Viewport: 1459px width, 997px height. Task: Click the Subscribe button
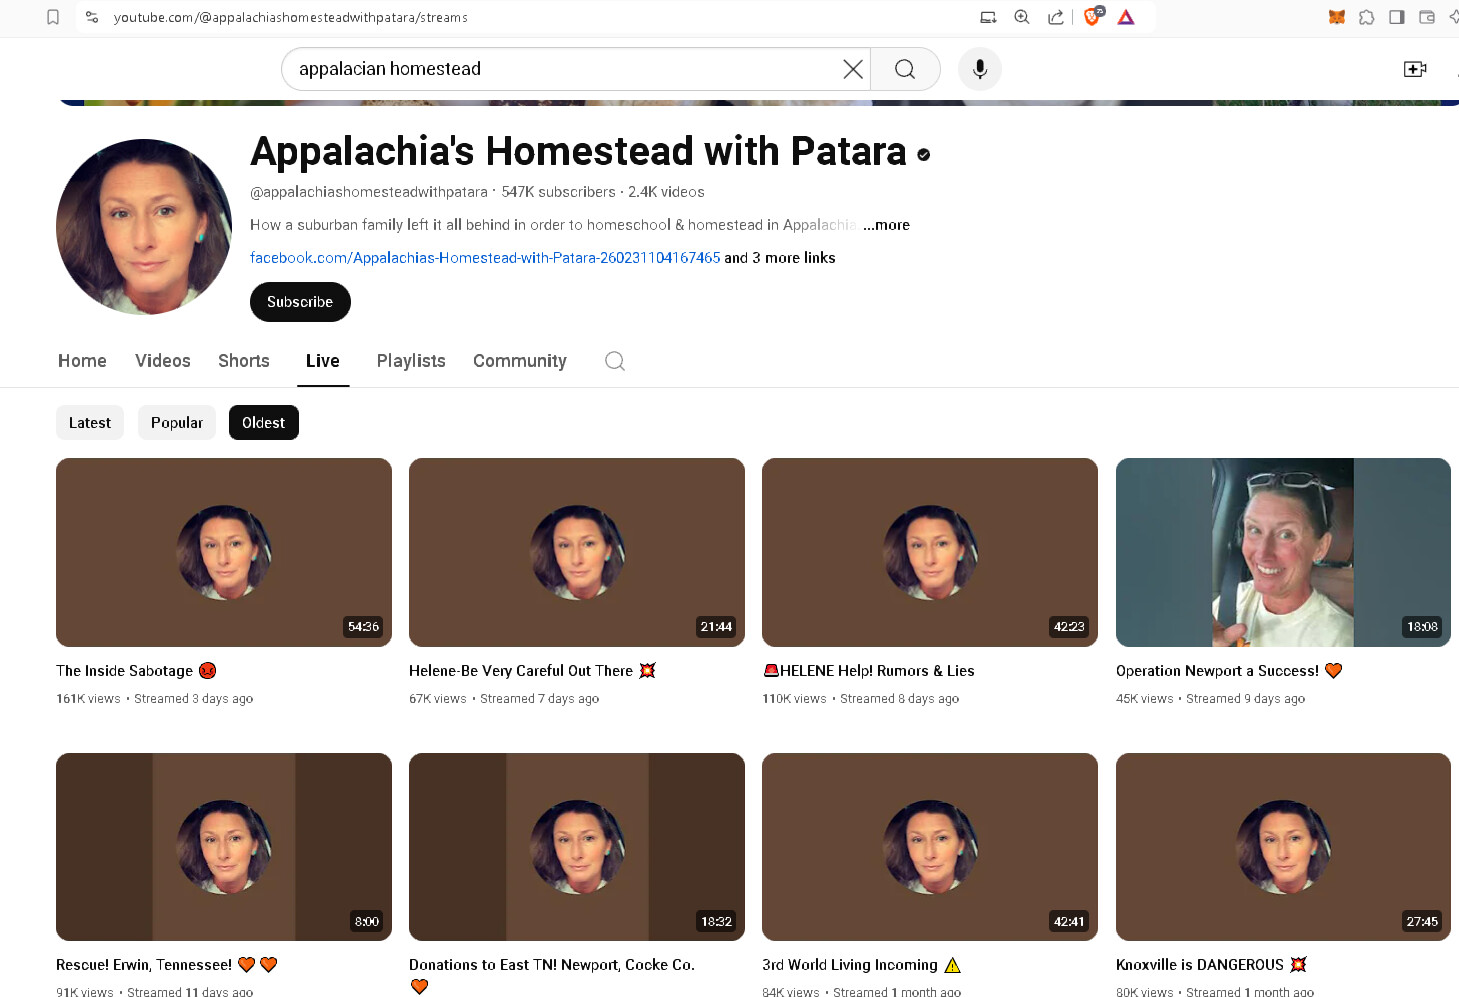pos(300,302)
